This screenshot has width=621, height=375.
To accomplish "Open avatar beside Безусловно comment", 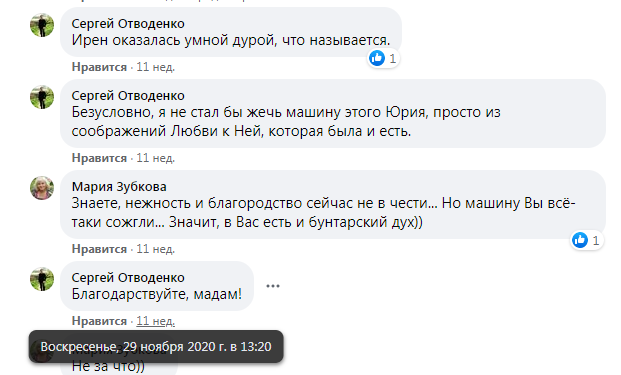I will tap(42, 97).
